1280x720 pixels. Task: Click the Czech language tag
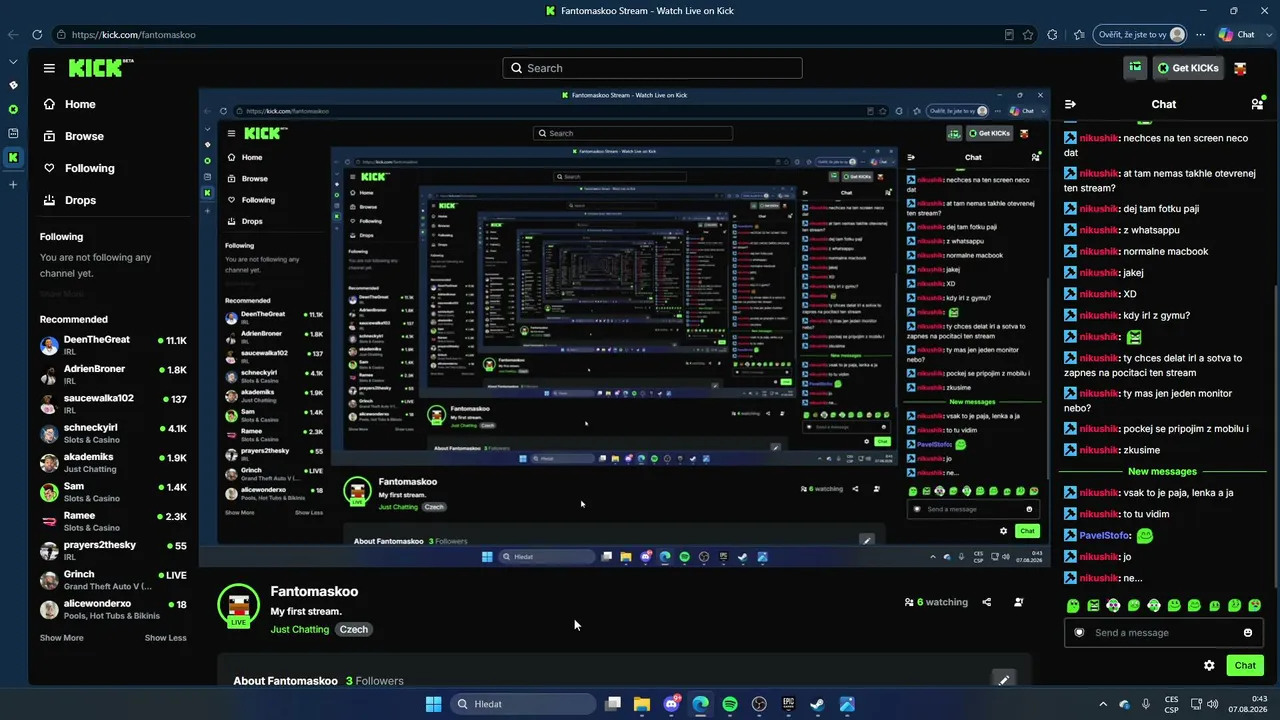354,629
